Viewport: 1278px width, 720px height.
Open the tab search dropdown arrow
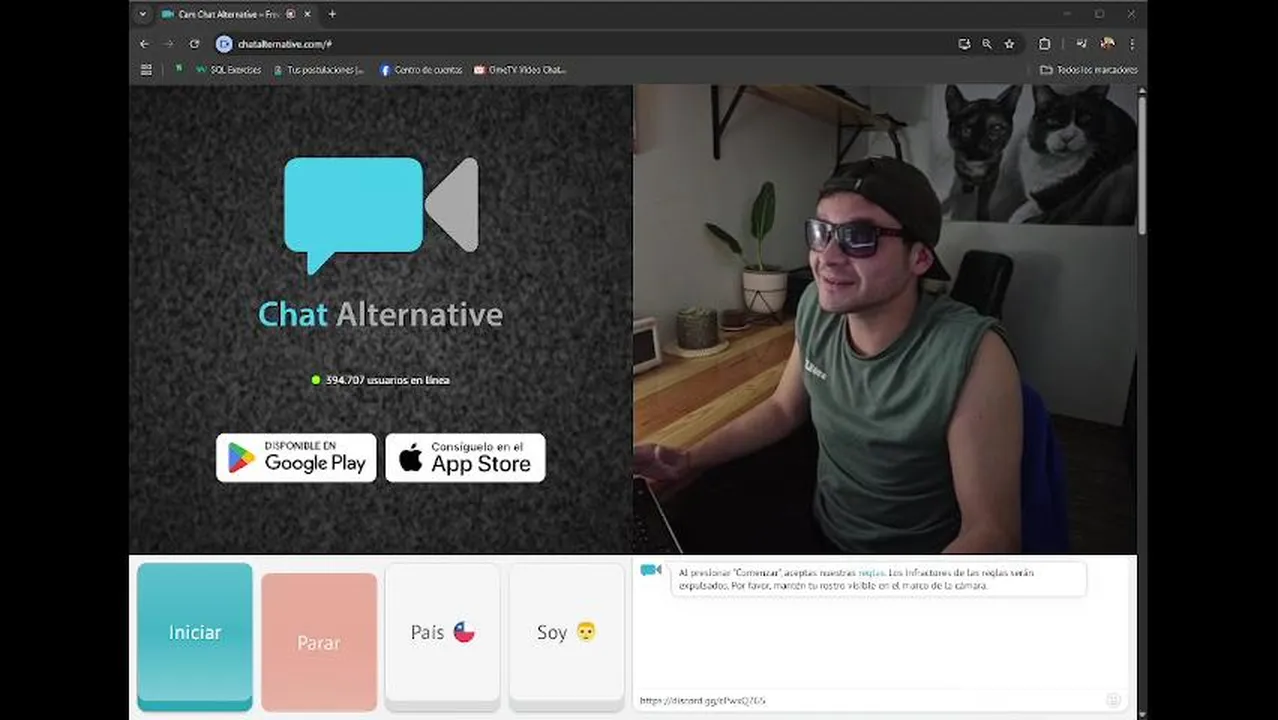click(142, 14)
